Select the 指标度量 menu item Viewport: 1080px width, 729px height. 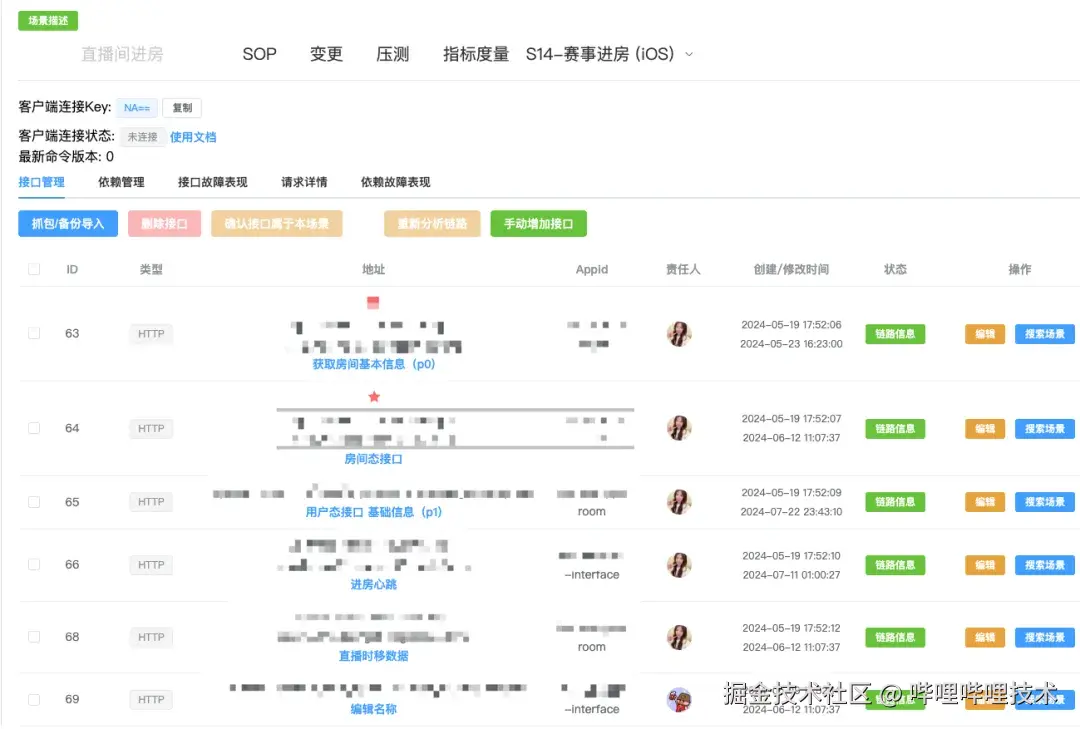coord(475,55)
